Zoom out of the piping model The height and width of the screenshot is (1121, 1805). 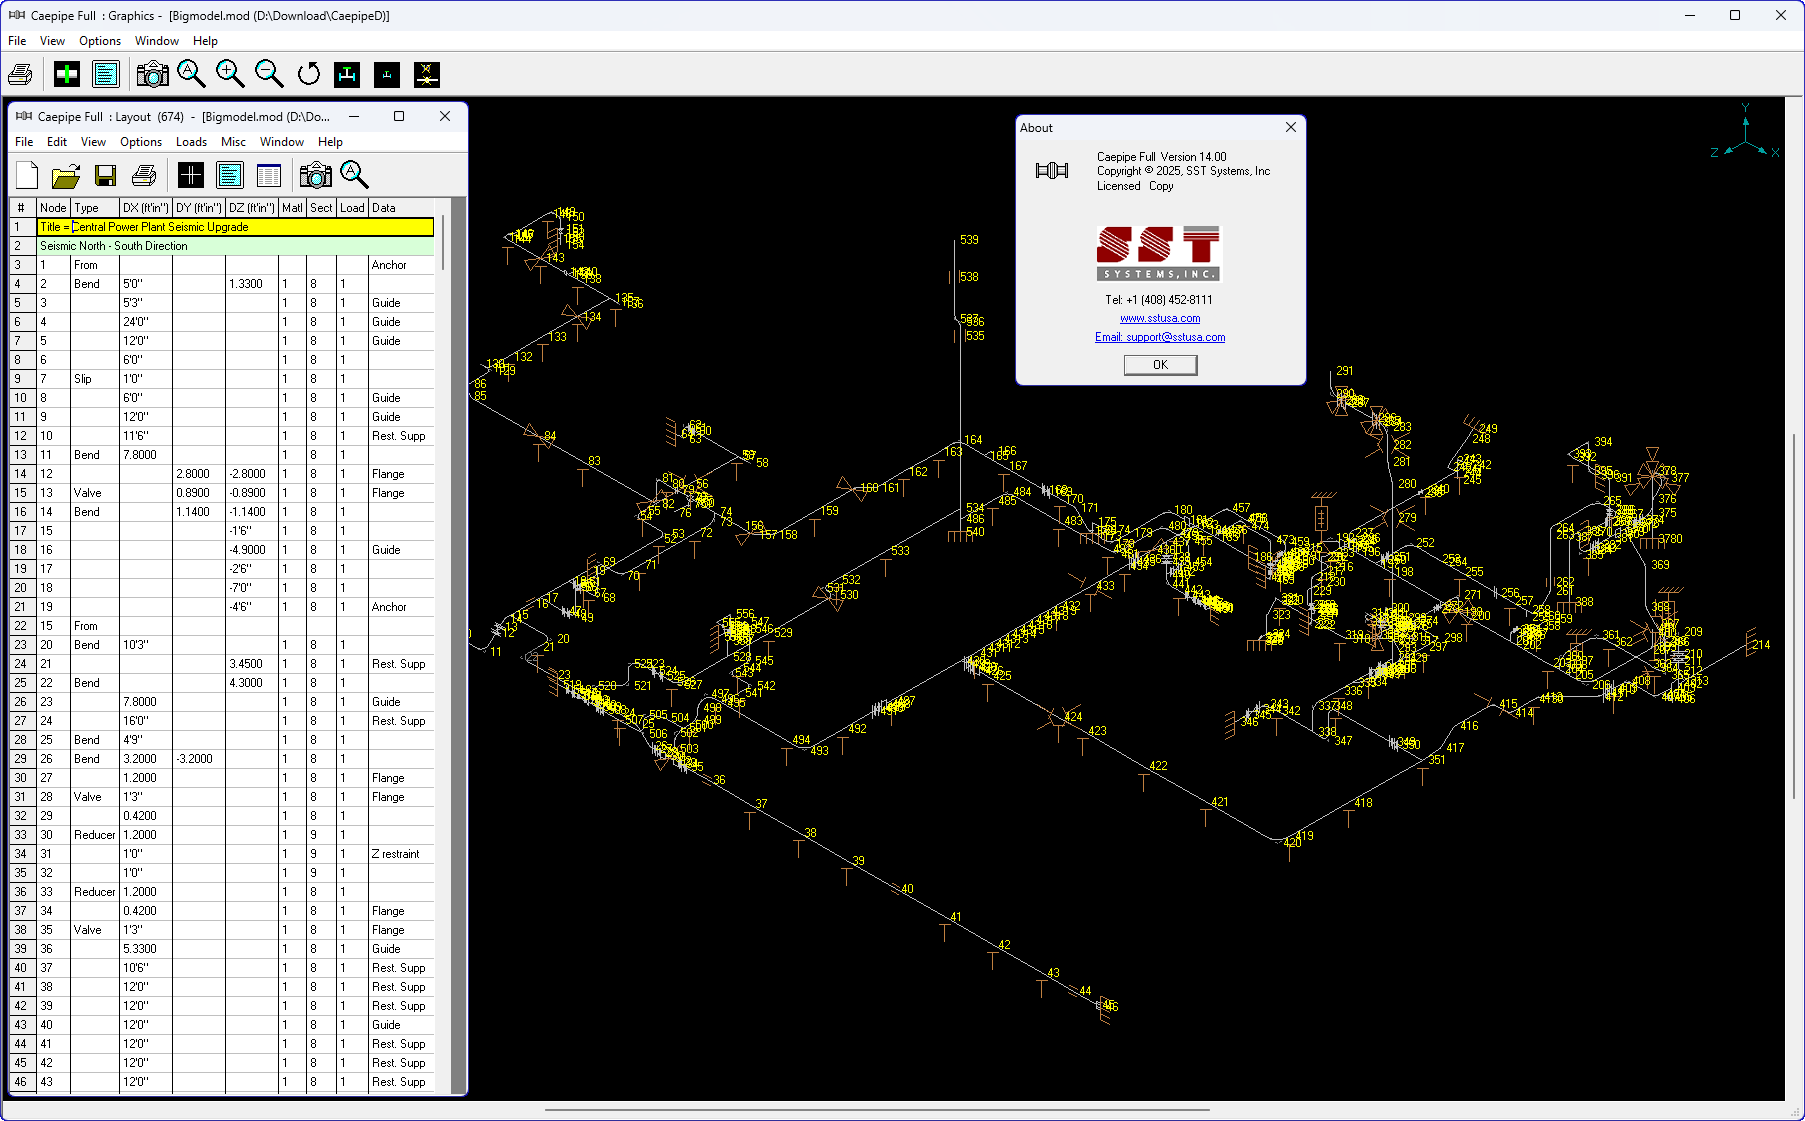(269, 75)
